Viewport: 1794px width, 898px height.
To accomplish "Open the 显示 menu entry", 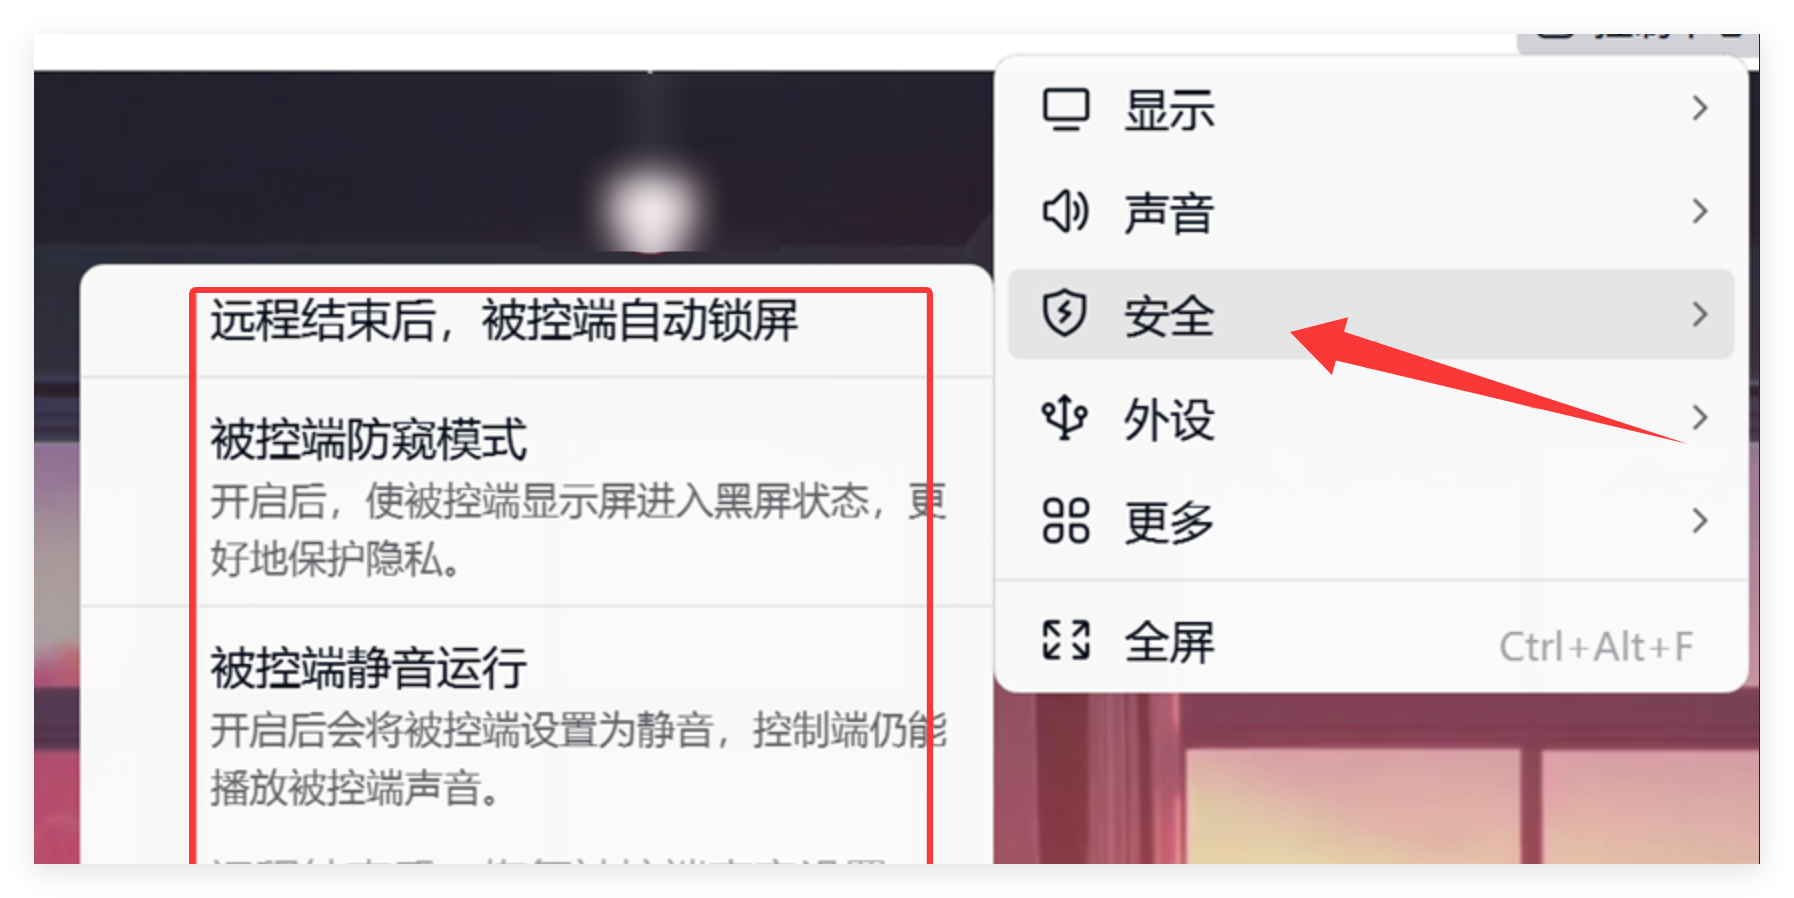I will click(x=1371, y=109).
